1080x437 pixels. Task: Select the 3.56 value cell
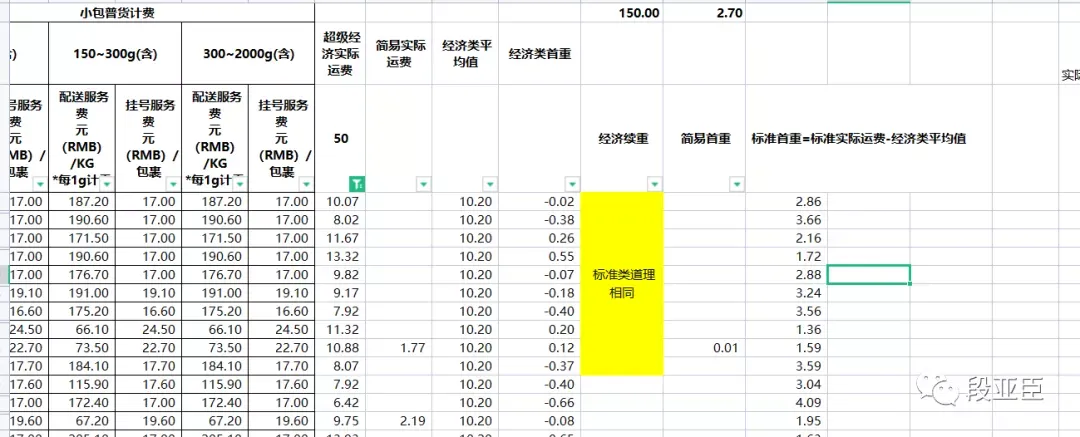pyautogui.click(x=787, y=311)
